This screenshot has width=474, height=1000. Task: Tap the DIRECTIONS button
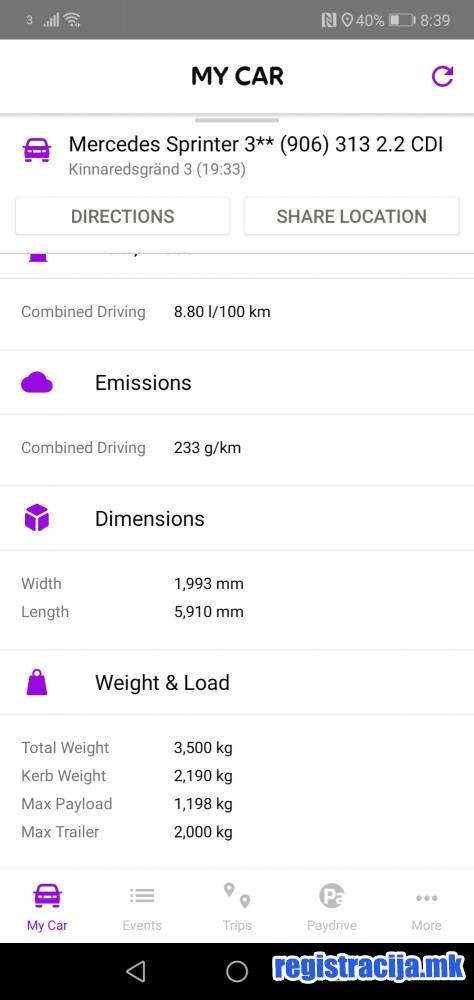(122, 216)
